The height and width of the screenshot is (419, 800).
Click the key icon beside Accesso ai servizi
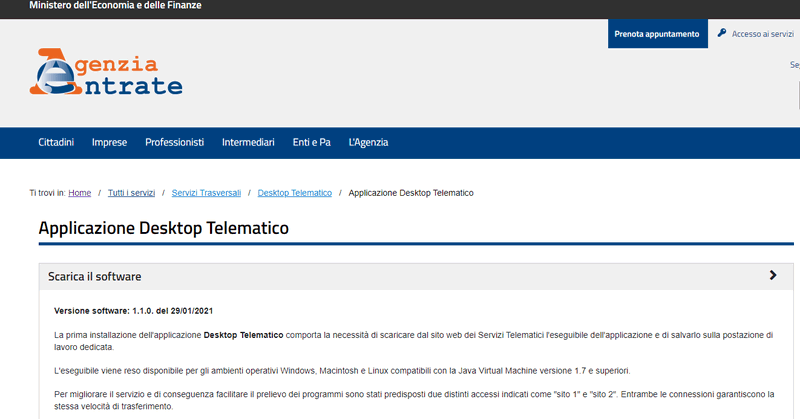pyautogui.click(x=721, y=33)
